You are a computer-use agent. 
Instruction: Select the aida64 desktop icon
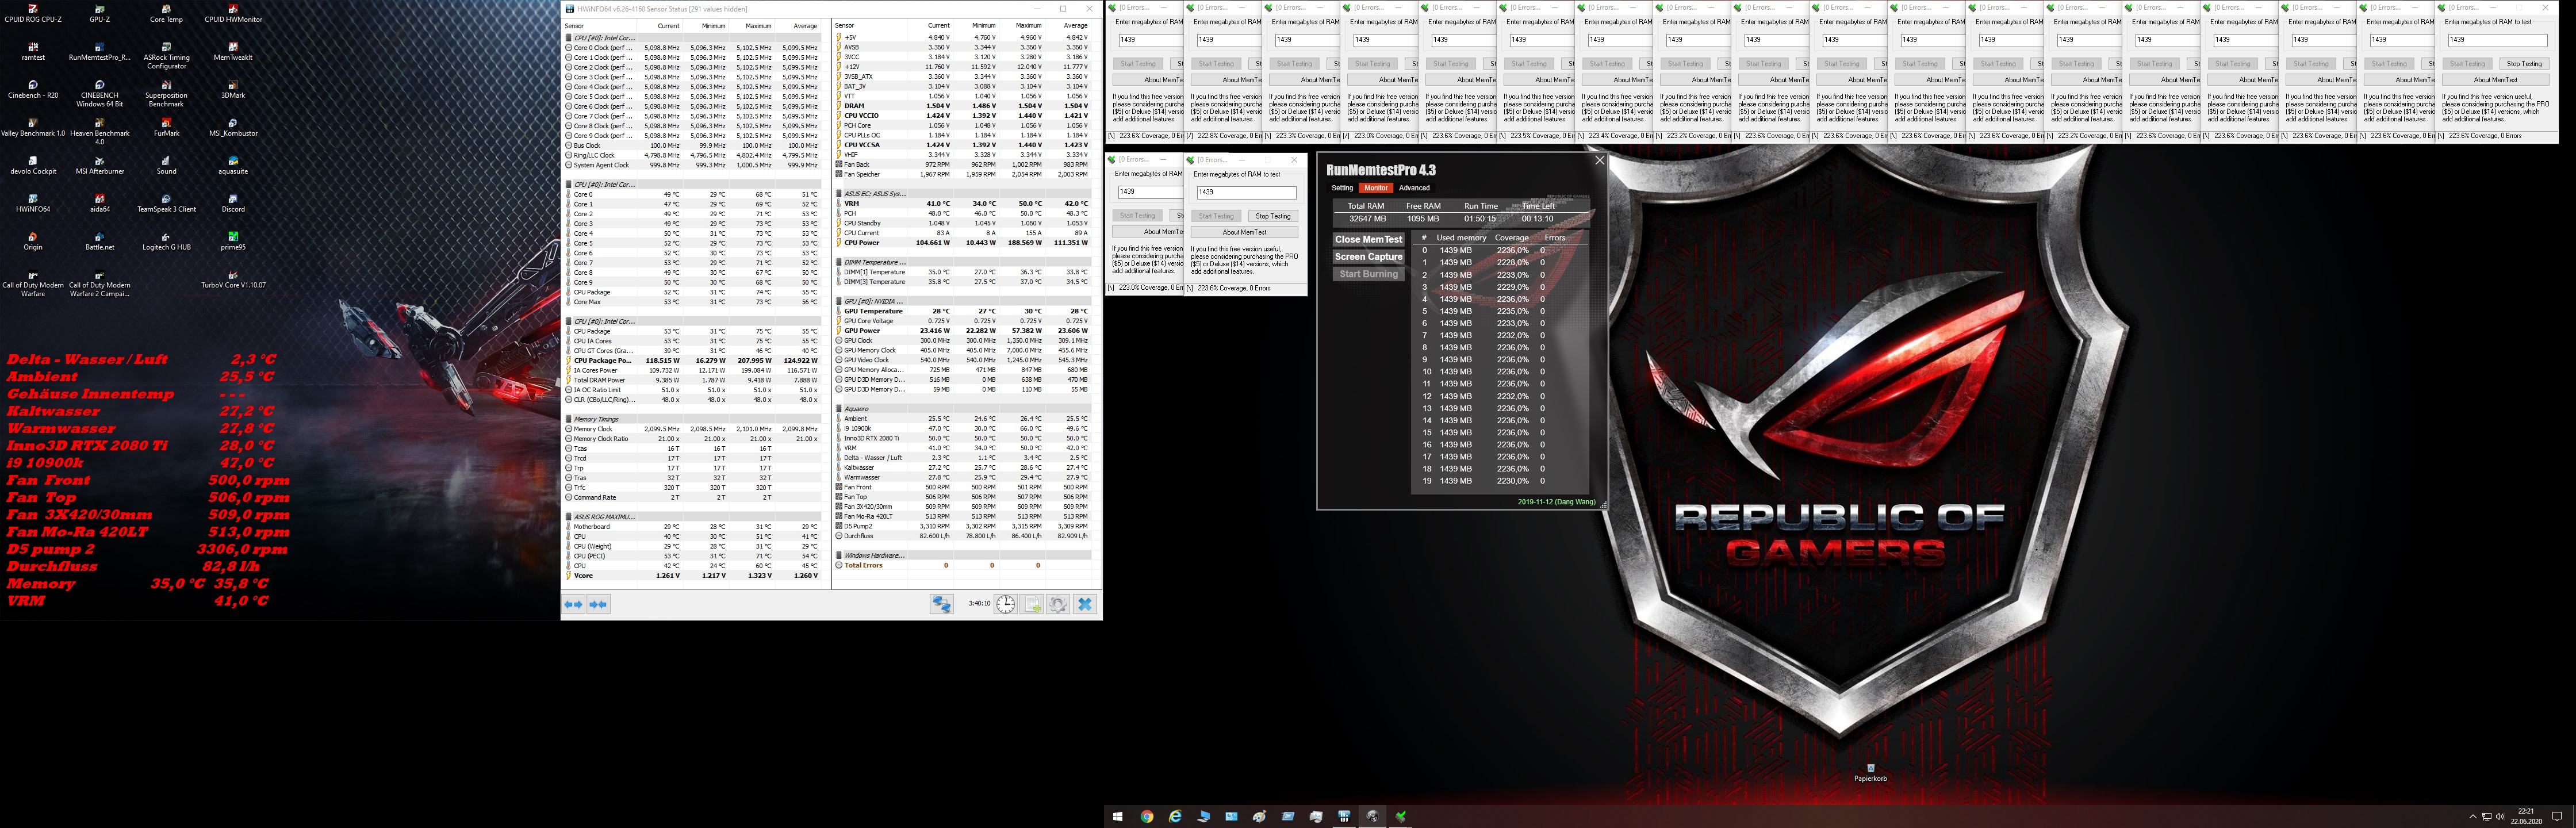pos(100,203)
